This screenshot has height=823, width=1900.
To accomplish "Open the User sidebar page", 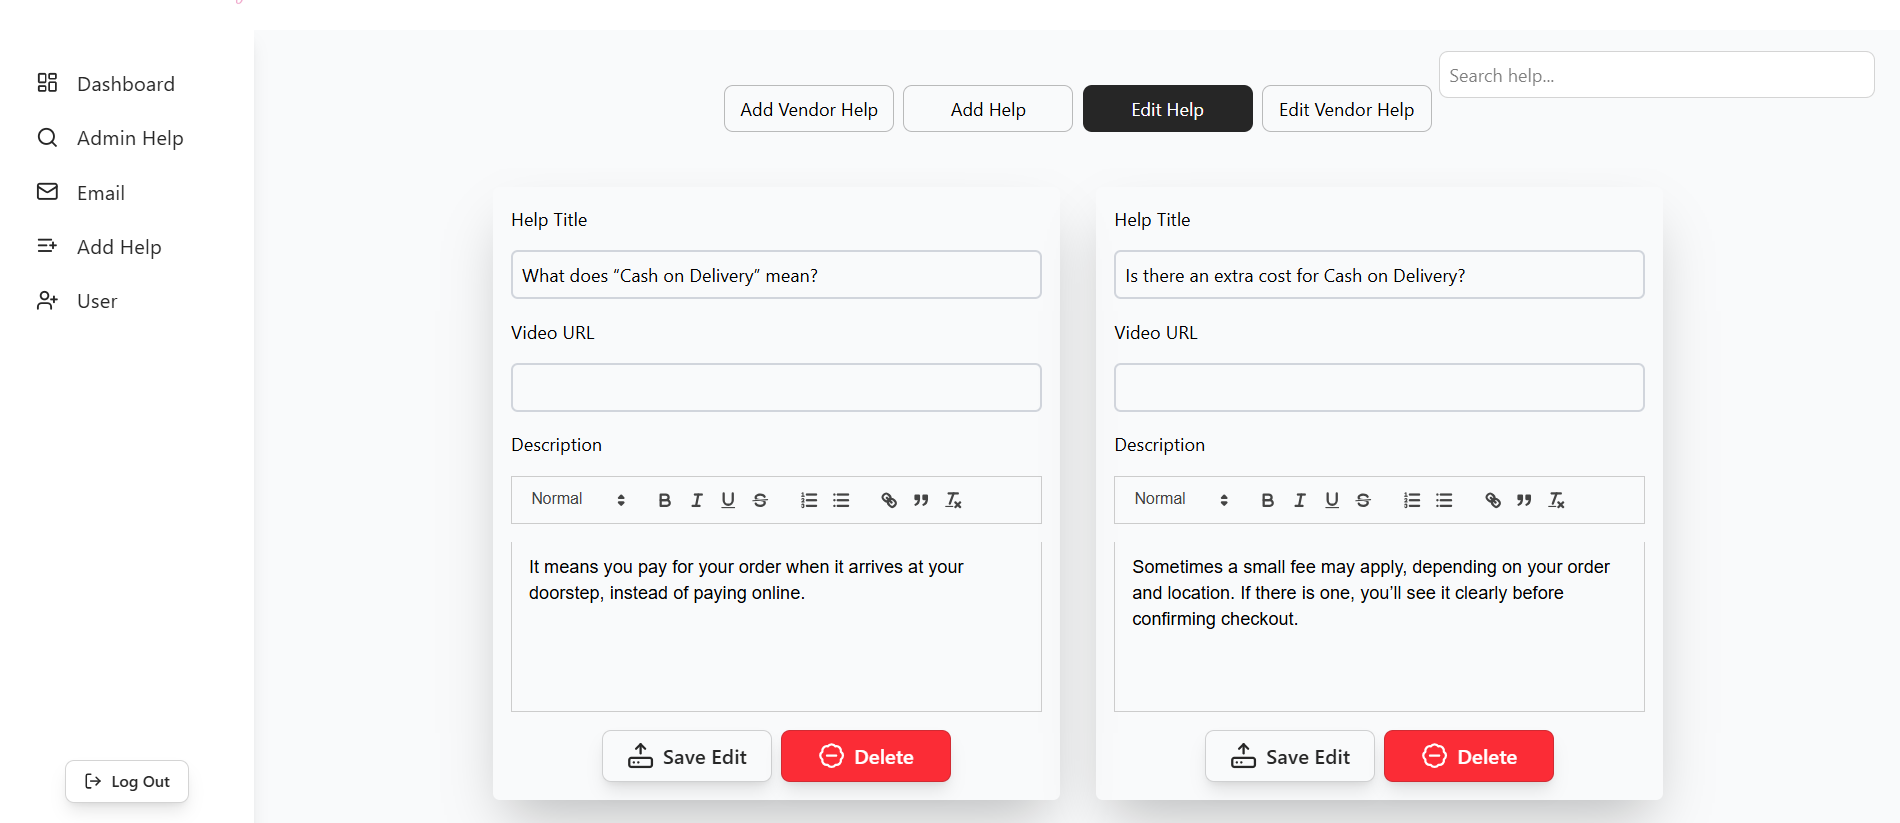I will point(77,301).
